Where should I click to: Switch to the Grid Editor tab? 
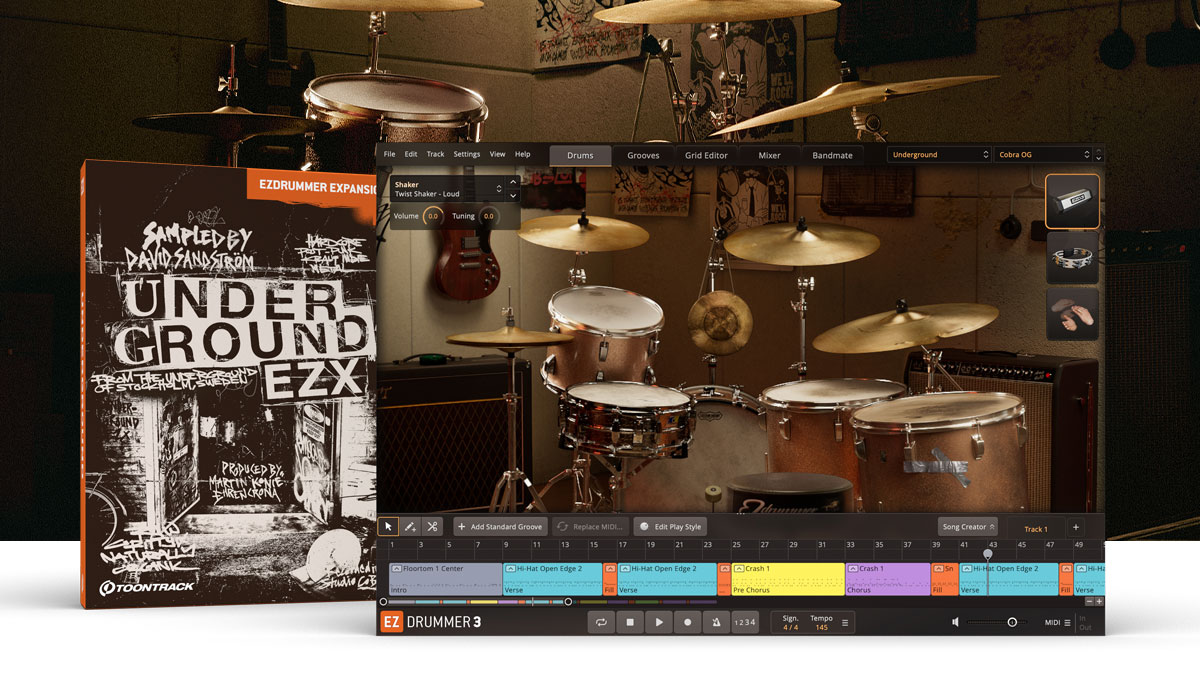coord(706,155)
